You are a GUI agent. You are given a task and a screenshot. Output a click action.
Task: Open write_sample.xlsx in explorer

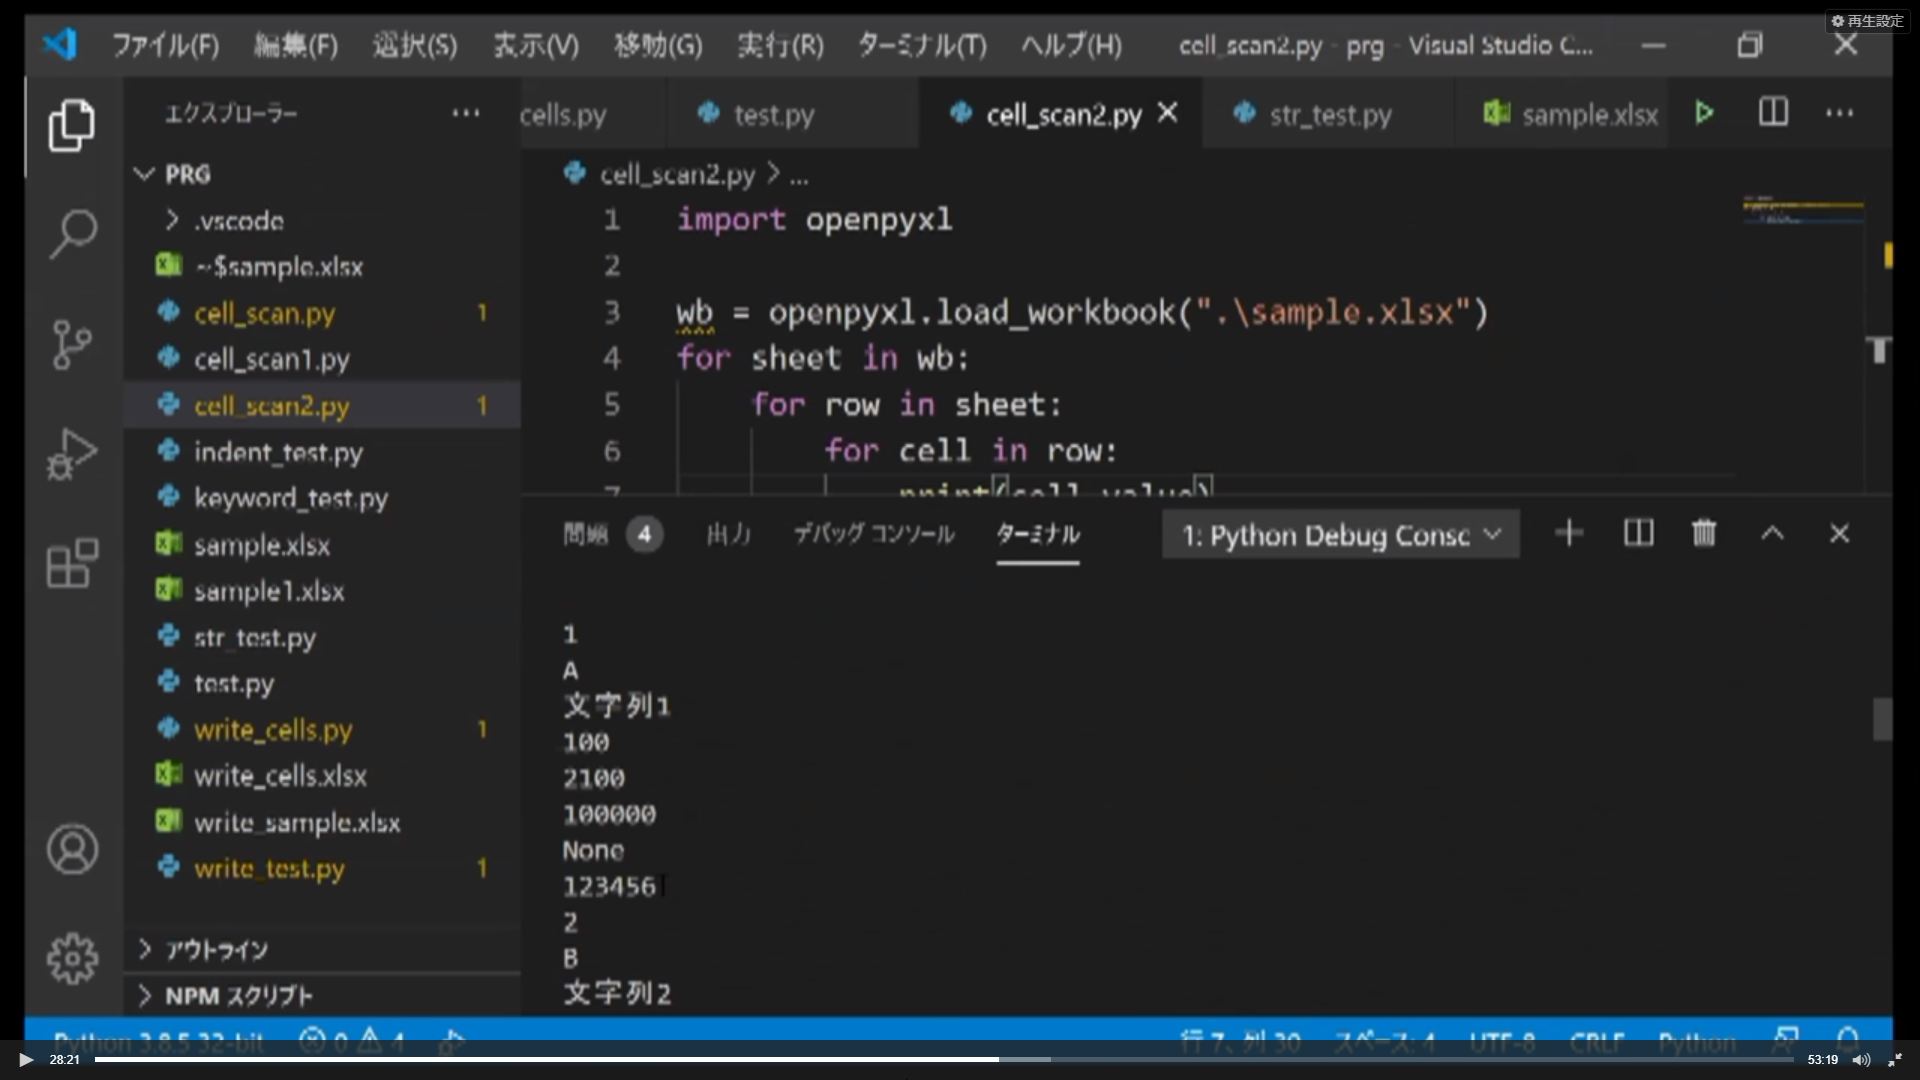(x=322, y=822)
